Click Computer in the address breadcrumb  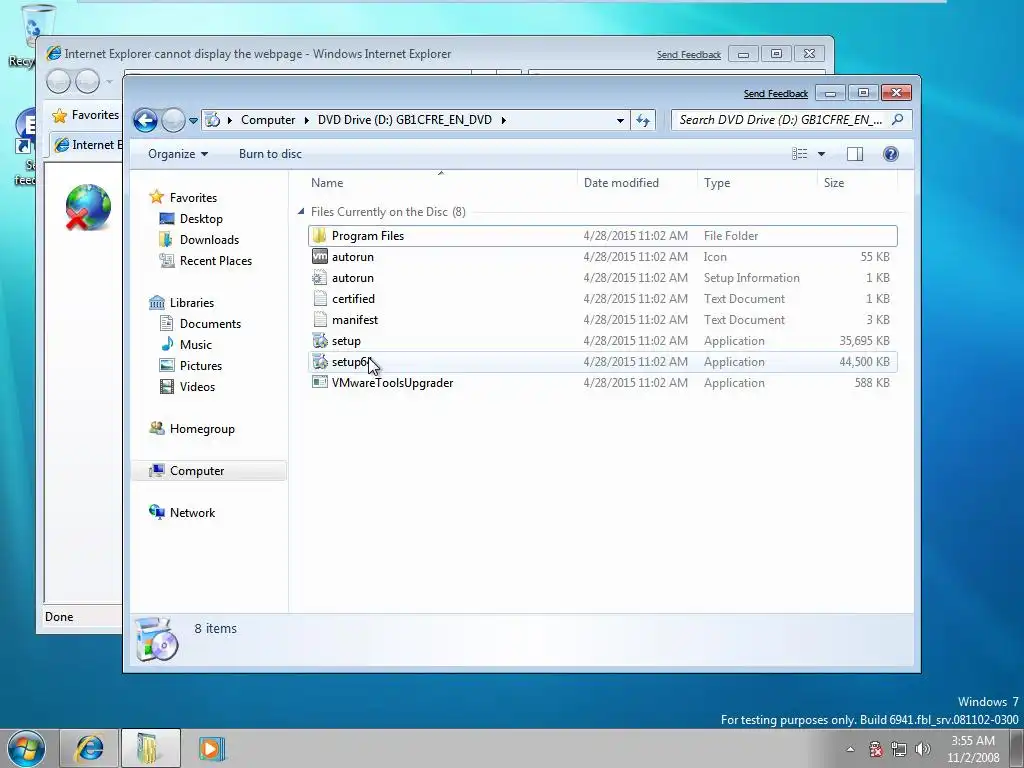[x=268, y=120]
